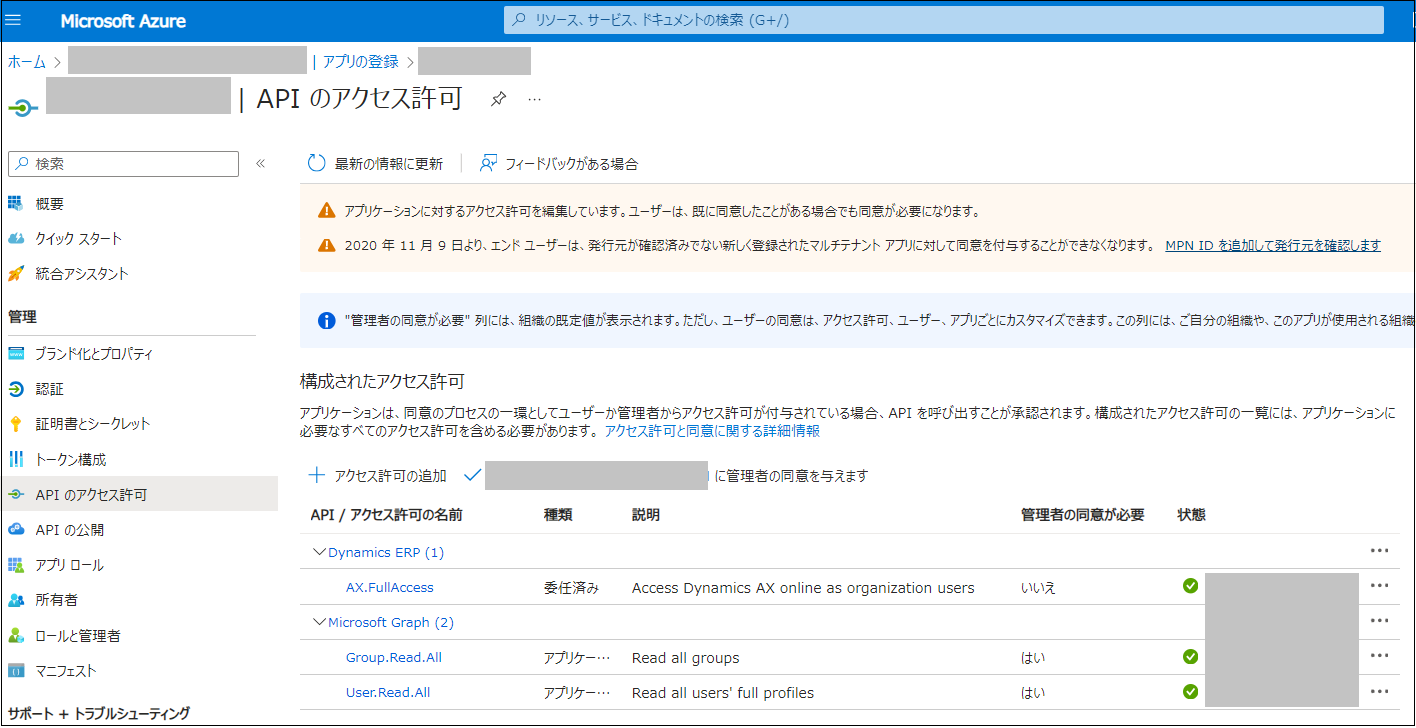
Task: Open the User.Read.All permission link
Action: [388, 692]
